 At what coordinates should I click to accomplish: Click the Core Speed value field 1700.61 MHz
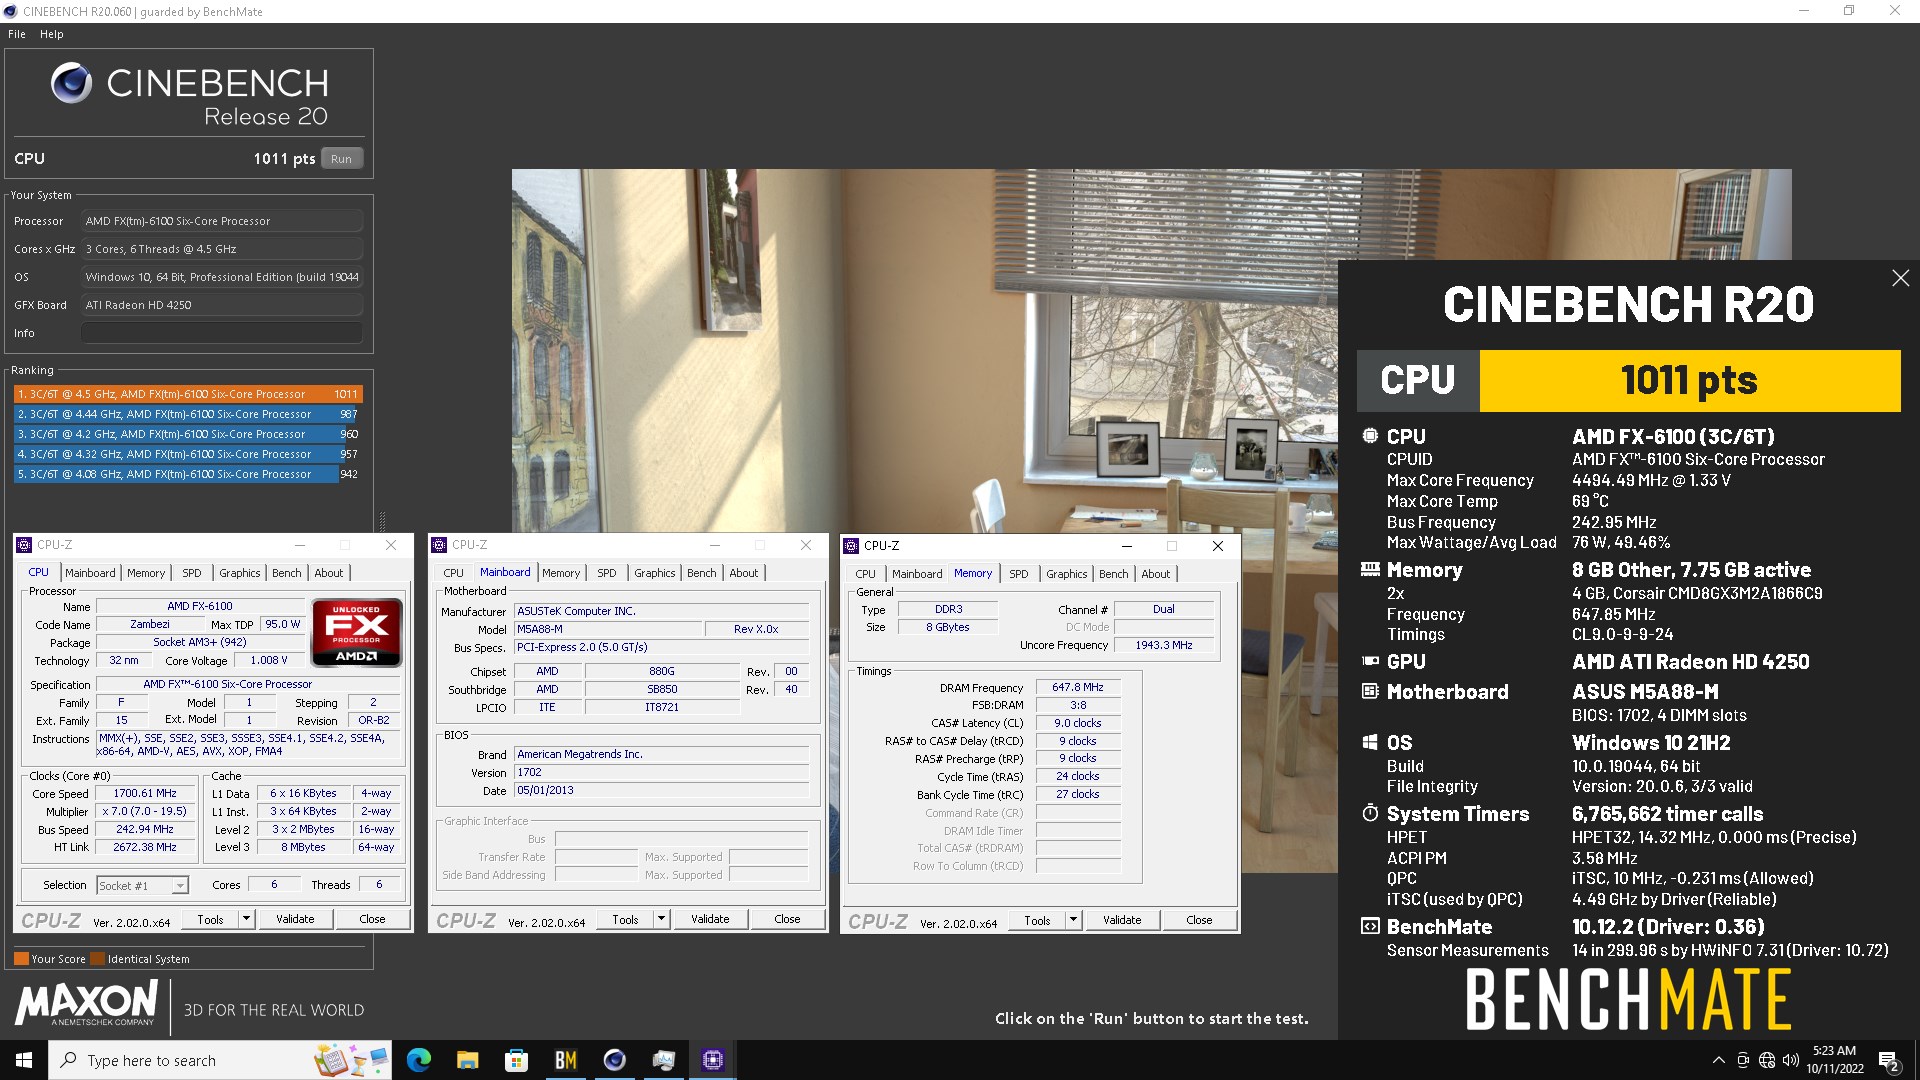click(145, 793)
